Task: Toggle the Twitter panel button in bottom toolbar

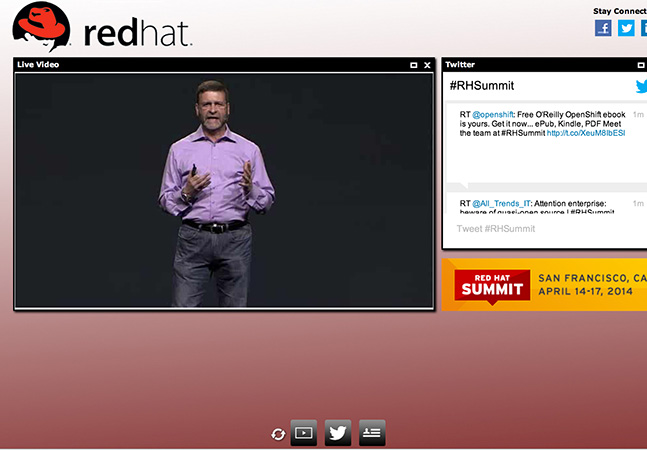Action: 338,433
